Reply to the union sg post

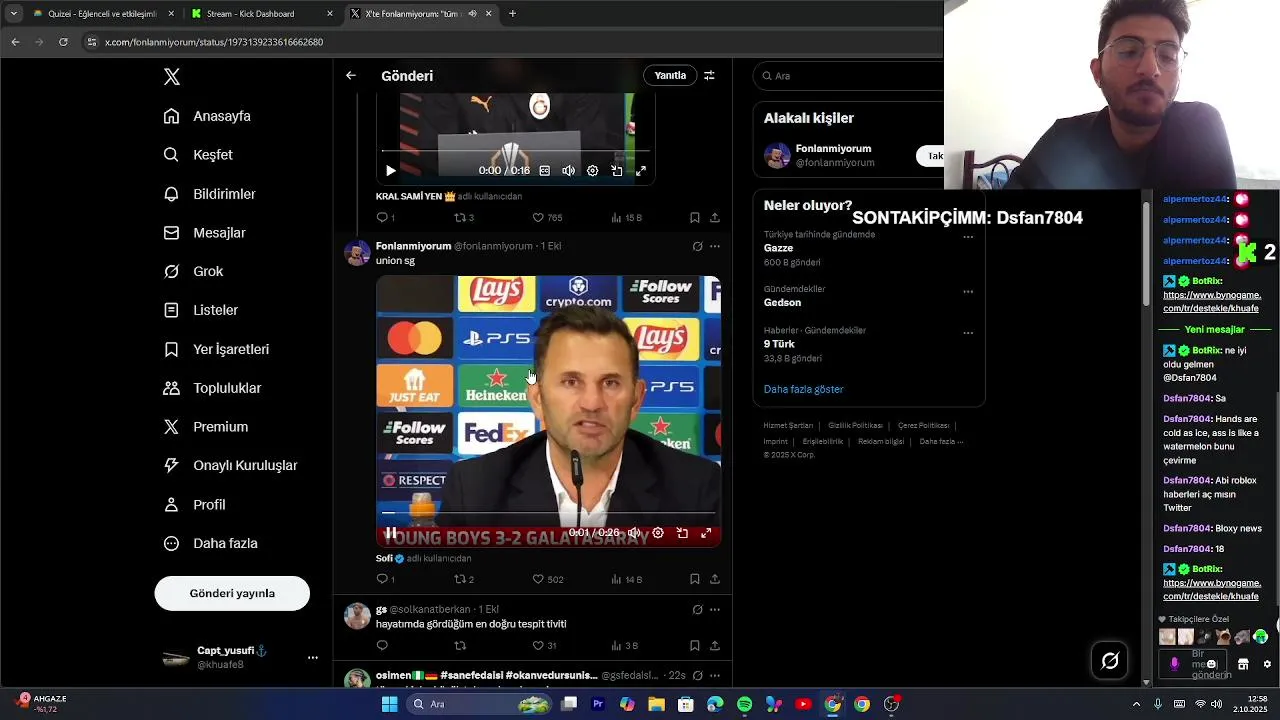pos(386,579)
